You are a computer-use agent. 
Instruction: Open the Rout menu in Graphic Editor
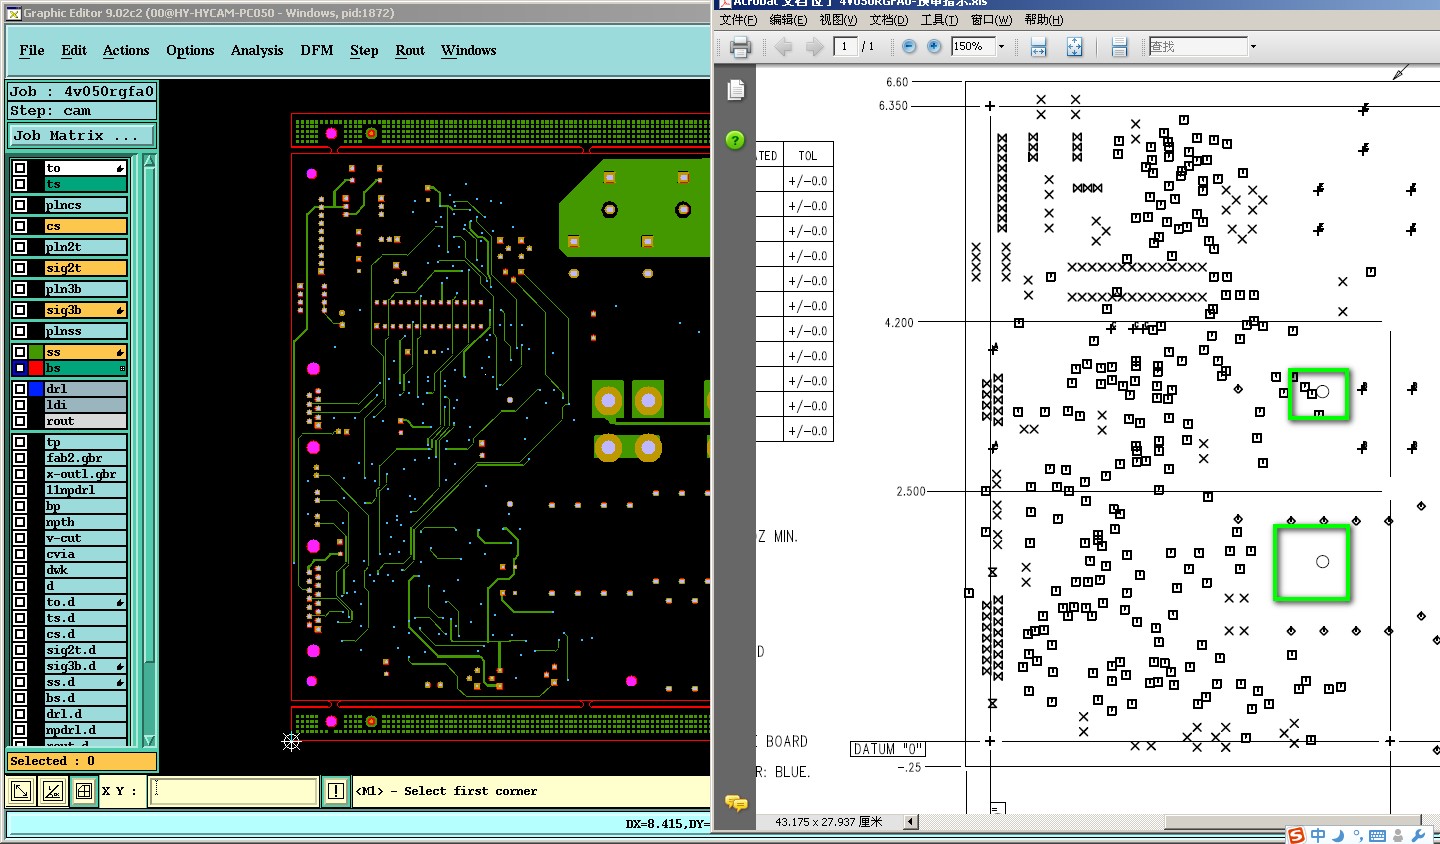coord(410,50)
